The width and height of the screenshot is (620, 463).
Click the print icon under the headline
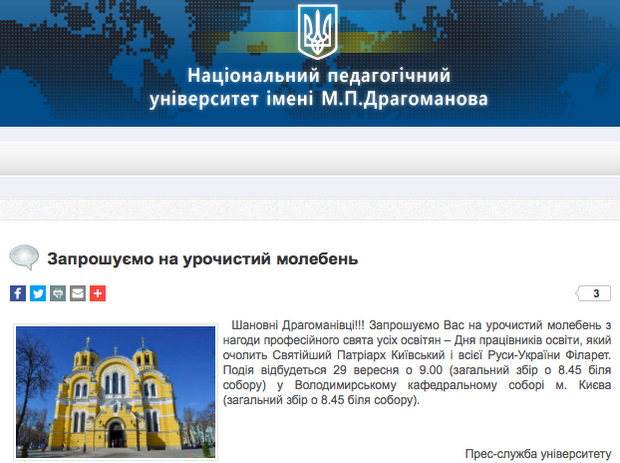58,294
